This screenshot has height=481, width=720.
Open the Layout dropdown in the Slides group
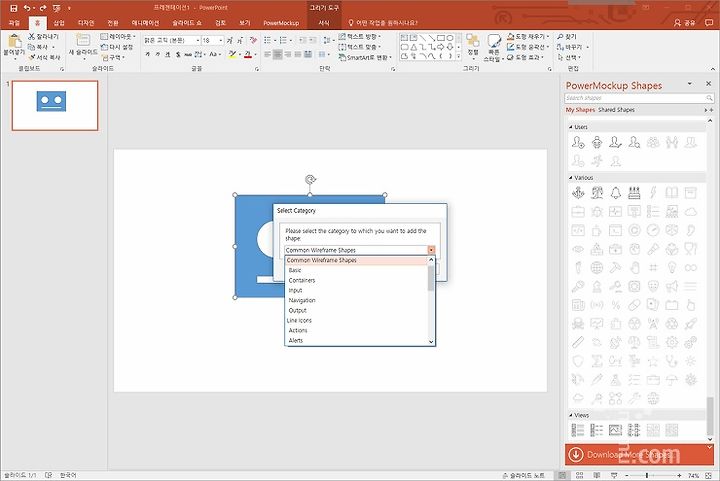pos(118,36)
